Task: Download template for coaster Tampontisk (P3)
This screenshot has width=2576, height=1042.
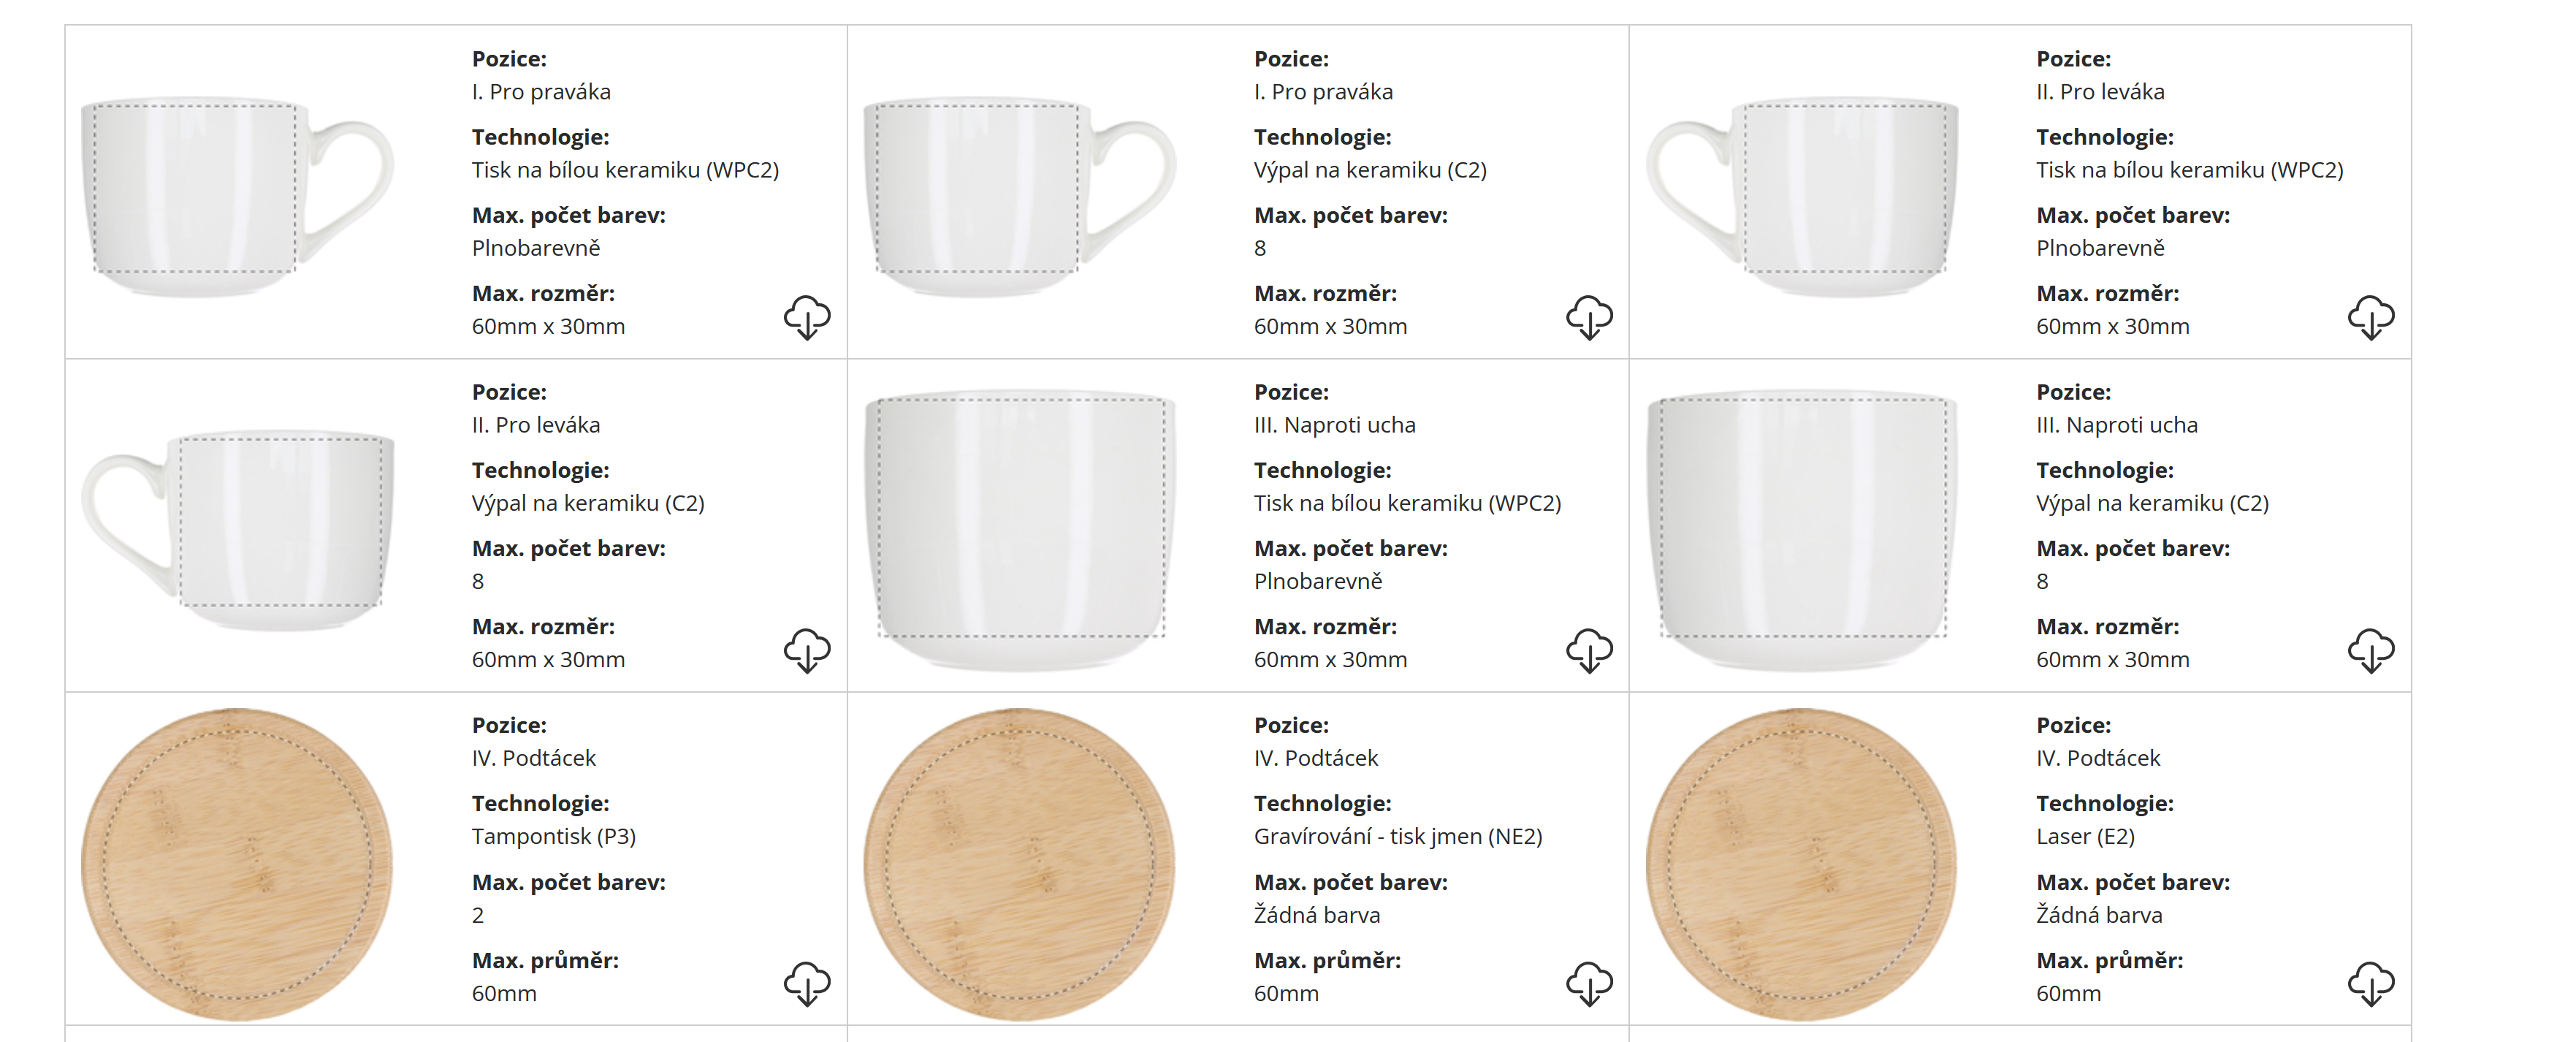Action: click(806, 984)
